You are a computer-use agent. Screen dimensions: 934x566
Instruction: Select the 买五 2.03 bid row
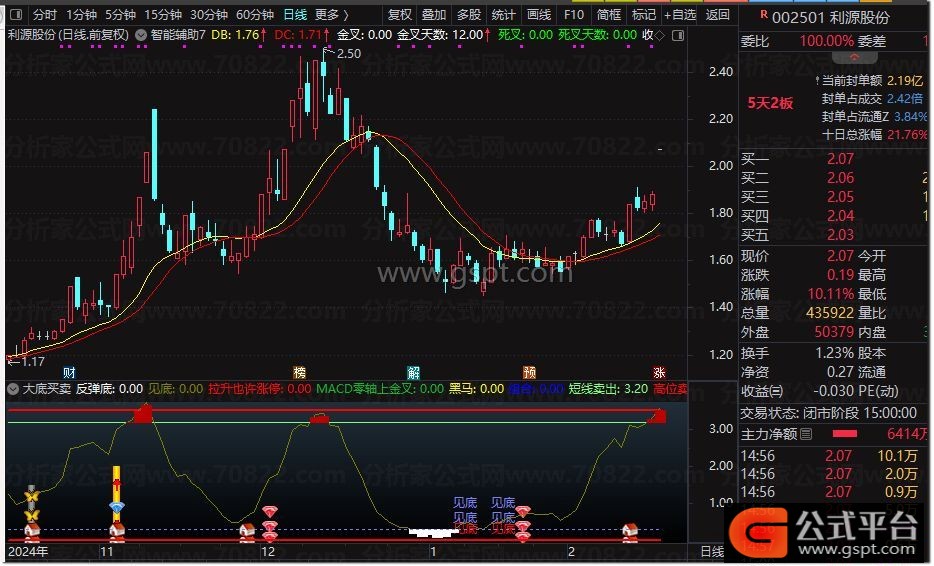(835, 235)
